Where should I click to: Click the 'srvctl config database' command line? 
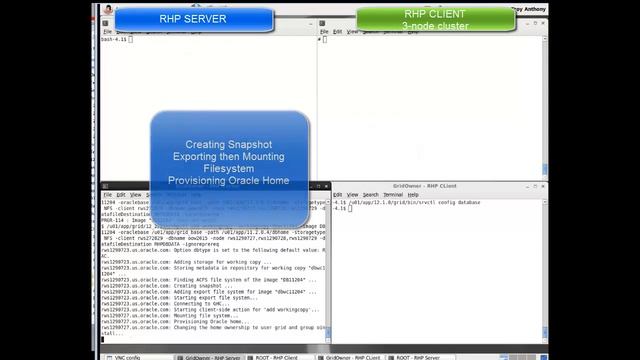(x=407, y=202)
